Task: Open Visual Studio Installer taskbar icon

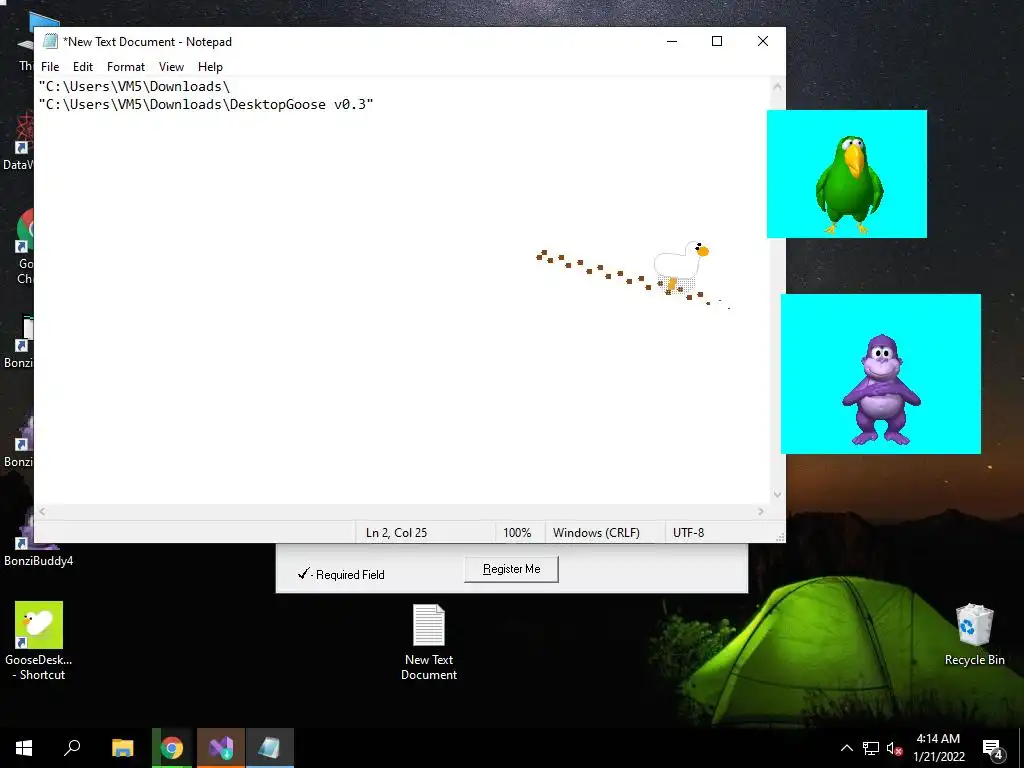Action: [x=221, y=748]
